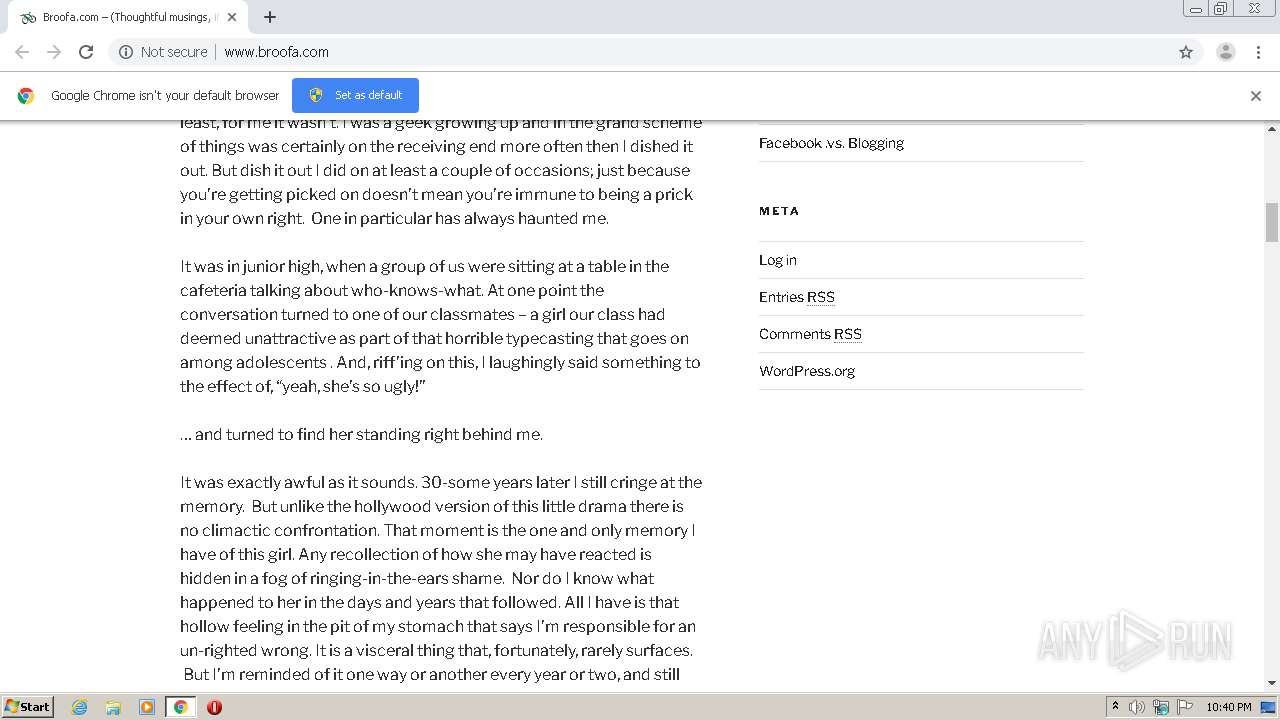Select the Broofa.com browser tab
The image size is (1280, 720).
[x=128, y=17]
